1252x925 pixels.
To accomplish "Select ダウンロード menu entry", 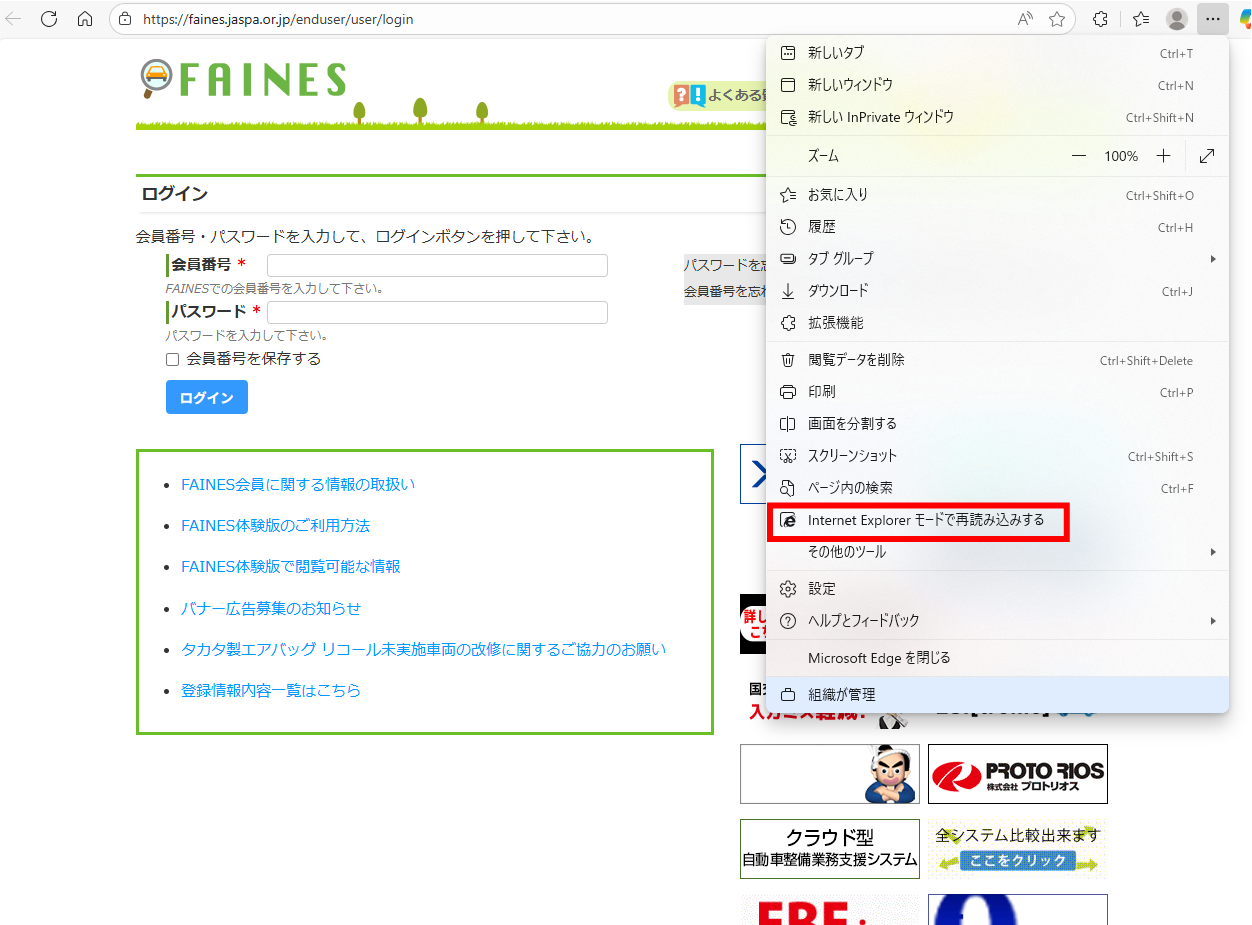I will click(x=997, y=291).
